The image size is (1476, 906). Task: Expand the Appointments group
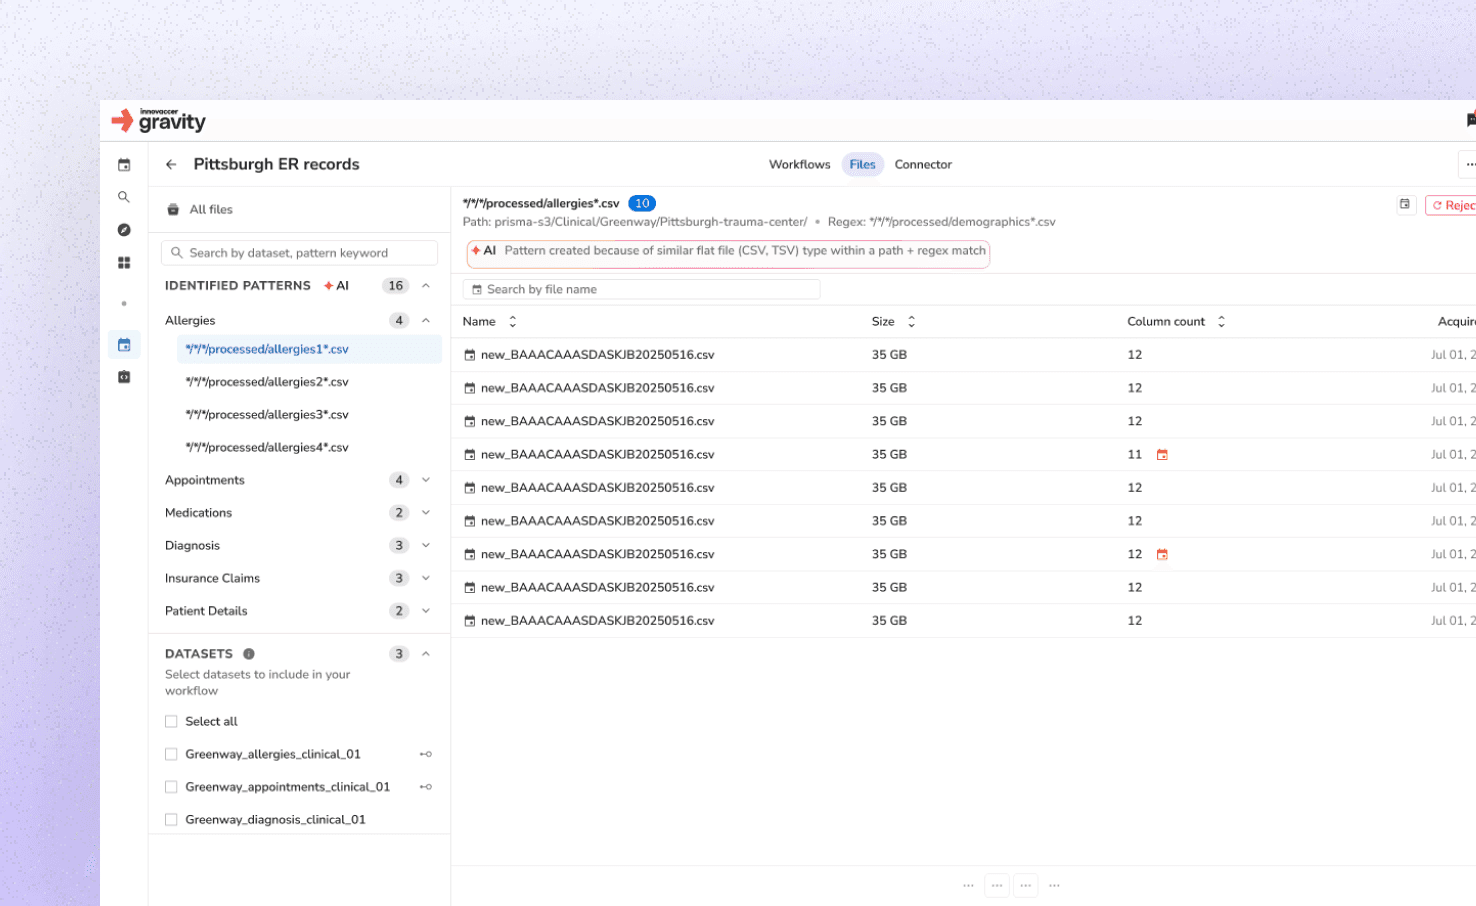click(x=426, y=480)
